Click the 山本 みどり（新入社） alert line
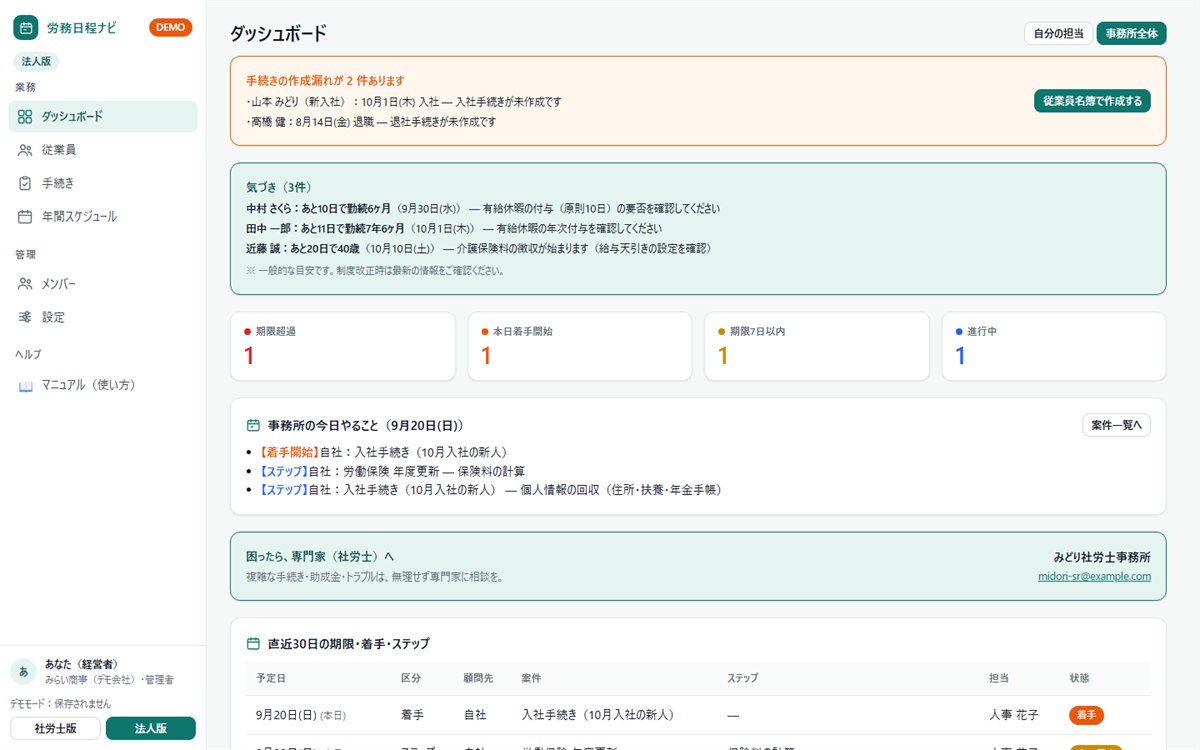 403,102
